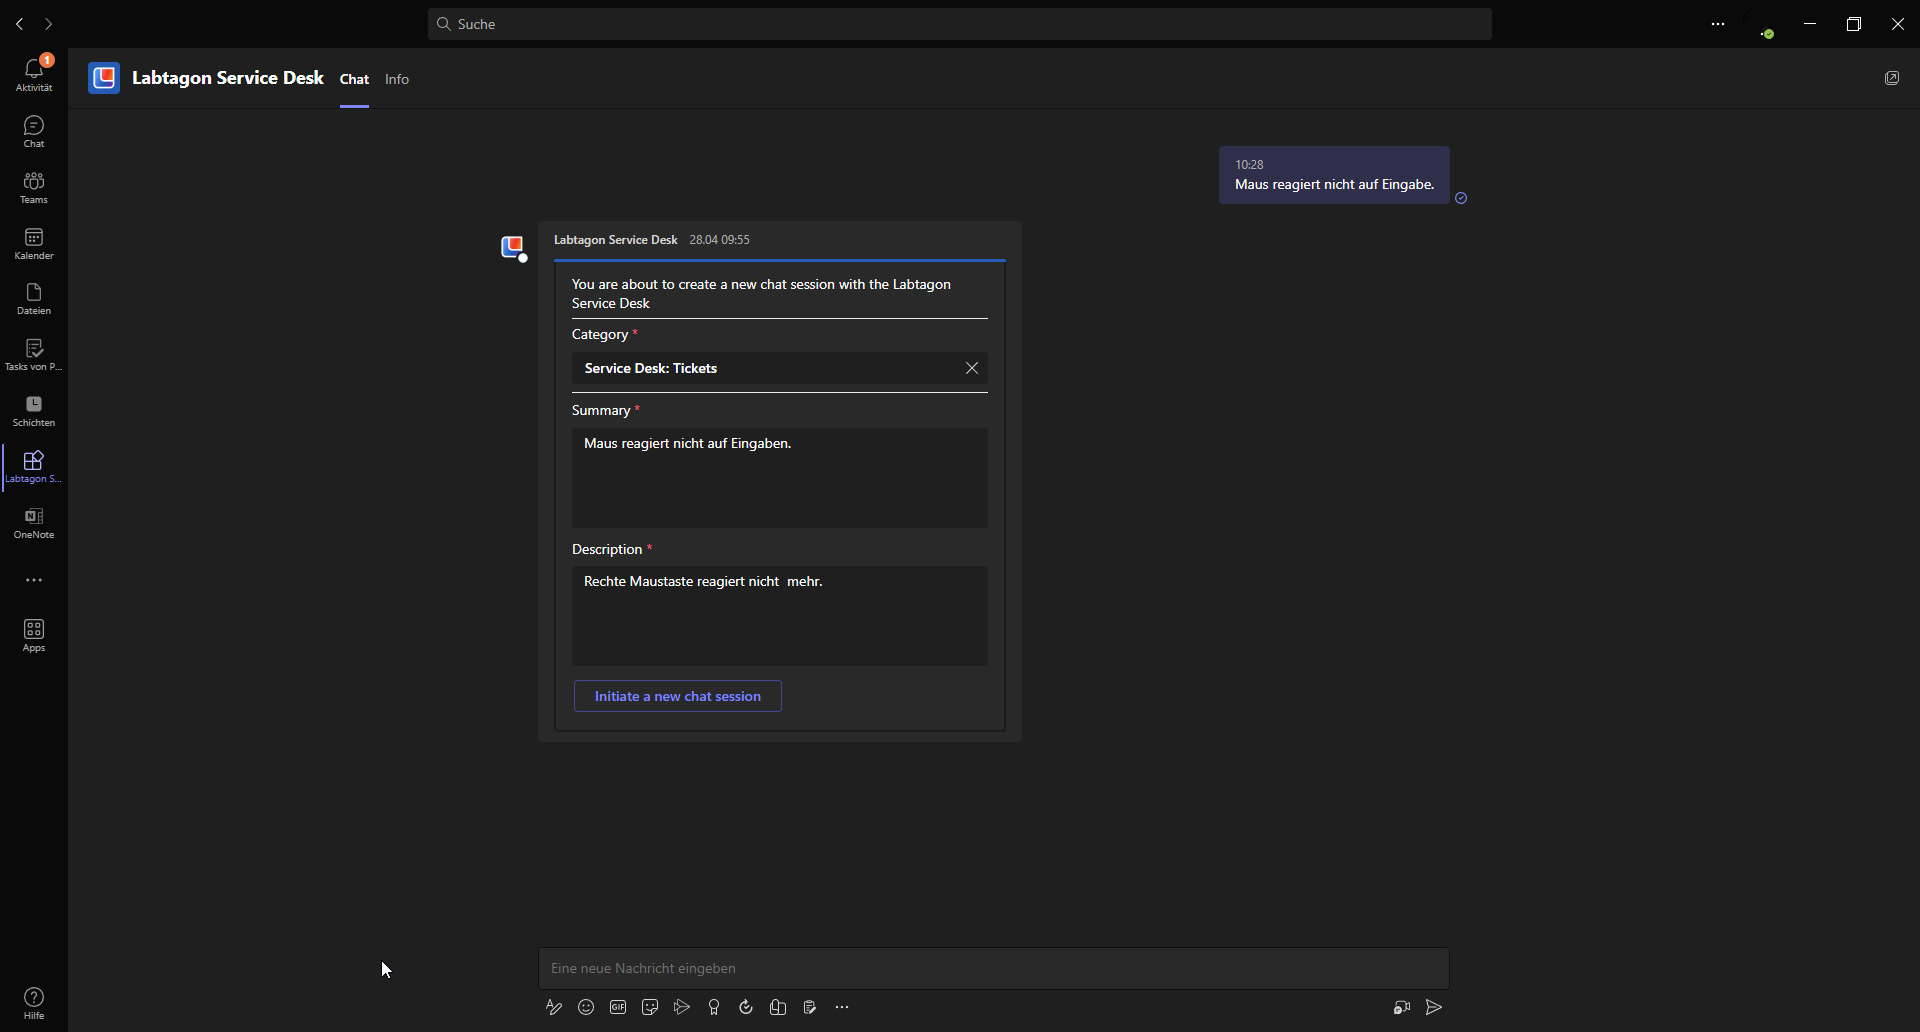Send the message with the arrow icon
The height and width of the screenshot is (1032, 1920).
[x=1434, y=1007]
